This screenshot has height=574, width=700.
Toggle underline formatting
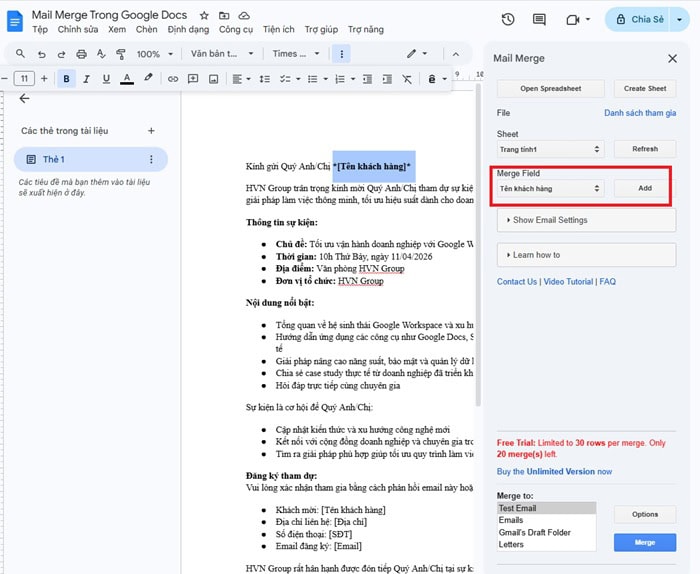click(106, 79)
